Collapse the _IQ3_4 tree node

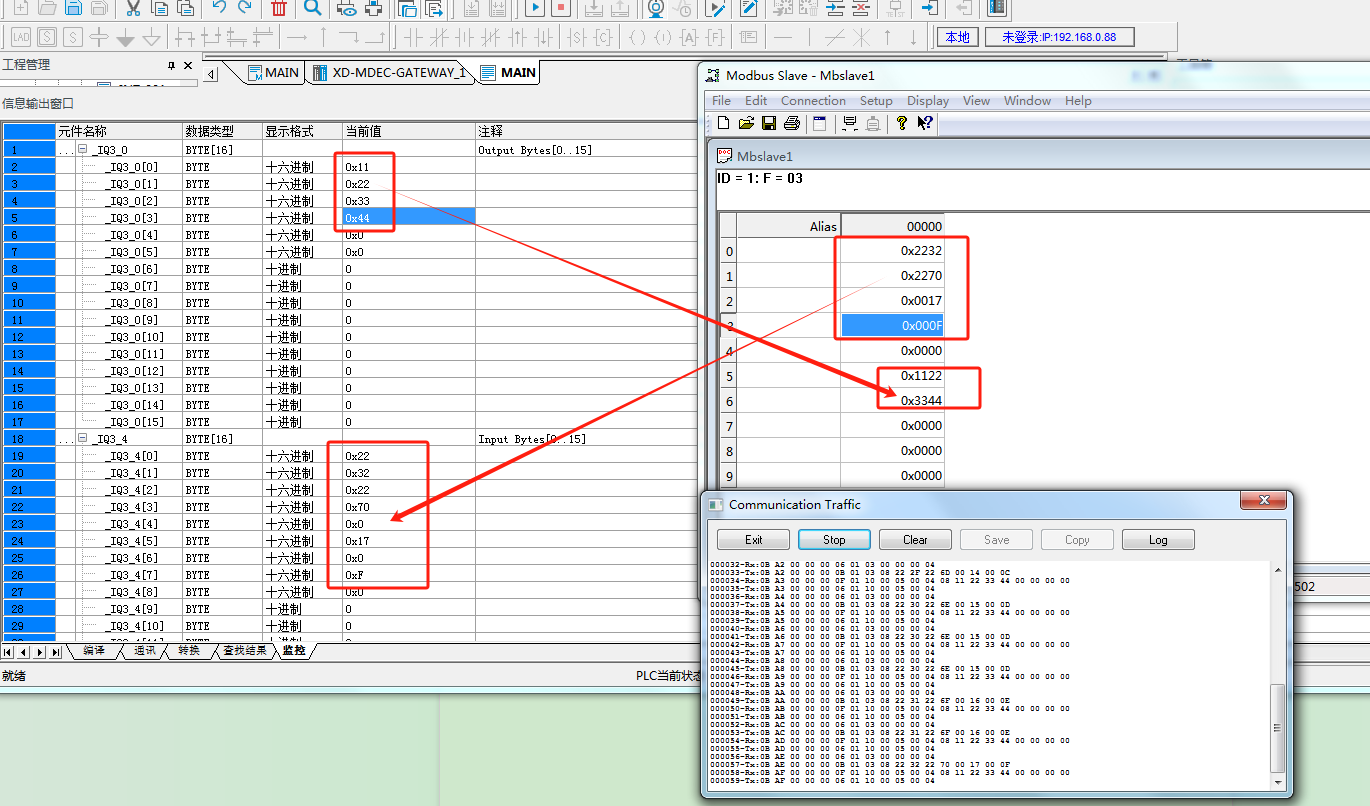83,439
